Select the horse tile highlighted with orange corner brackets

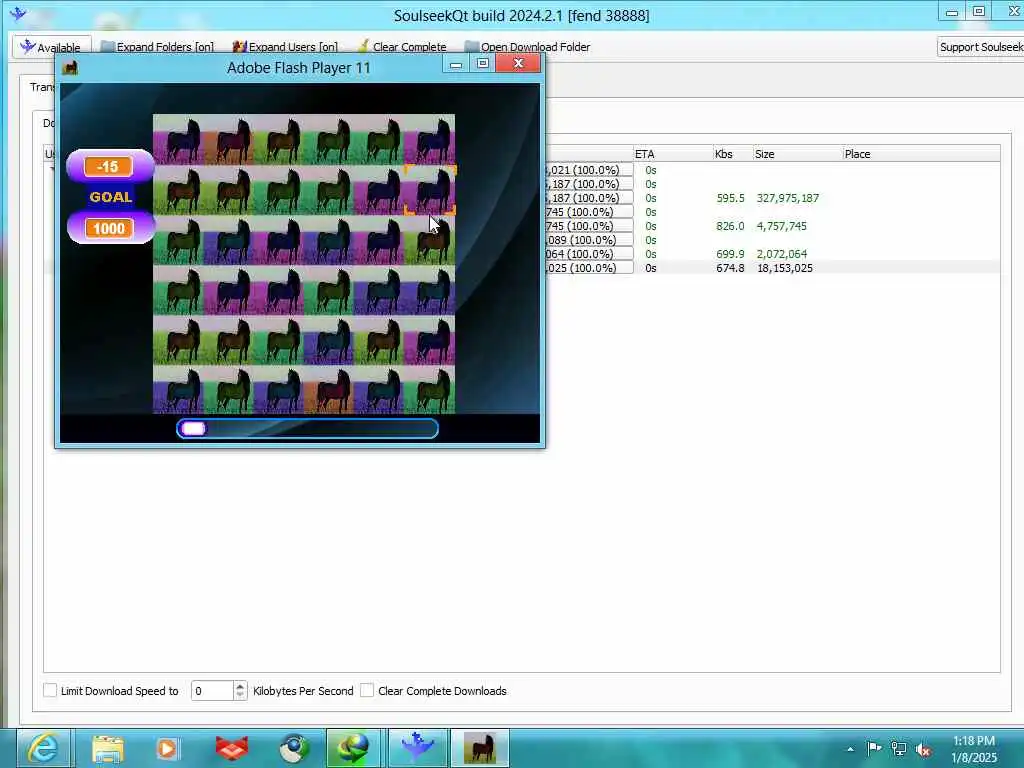430,189
